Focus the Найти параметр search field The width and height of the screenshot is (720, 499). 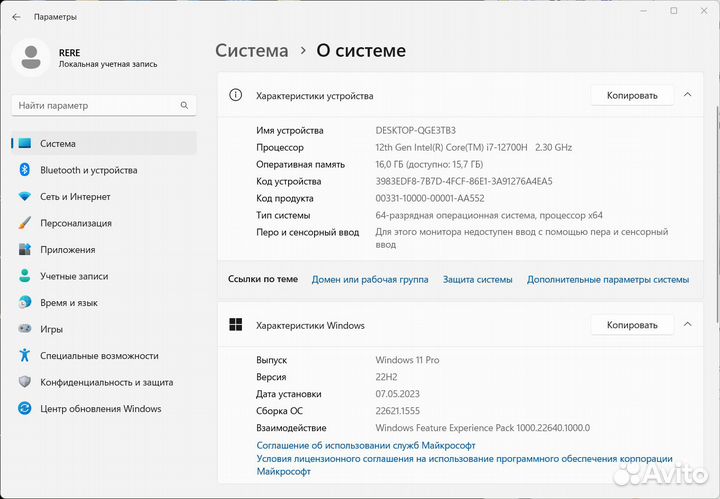[x=104, y=106]
